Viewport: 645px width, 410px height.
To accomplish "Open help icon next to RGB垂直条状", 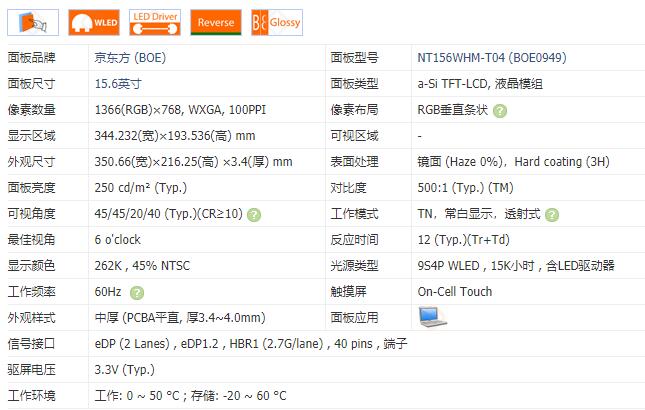I will click(500, 111).
